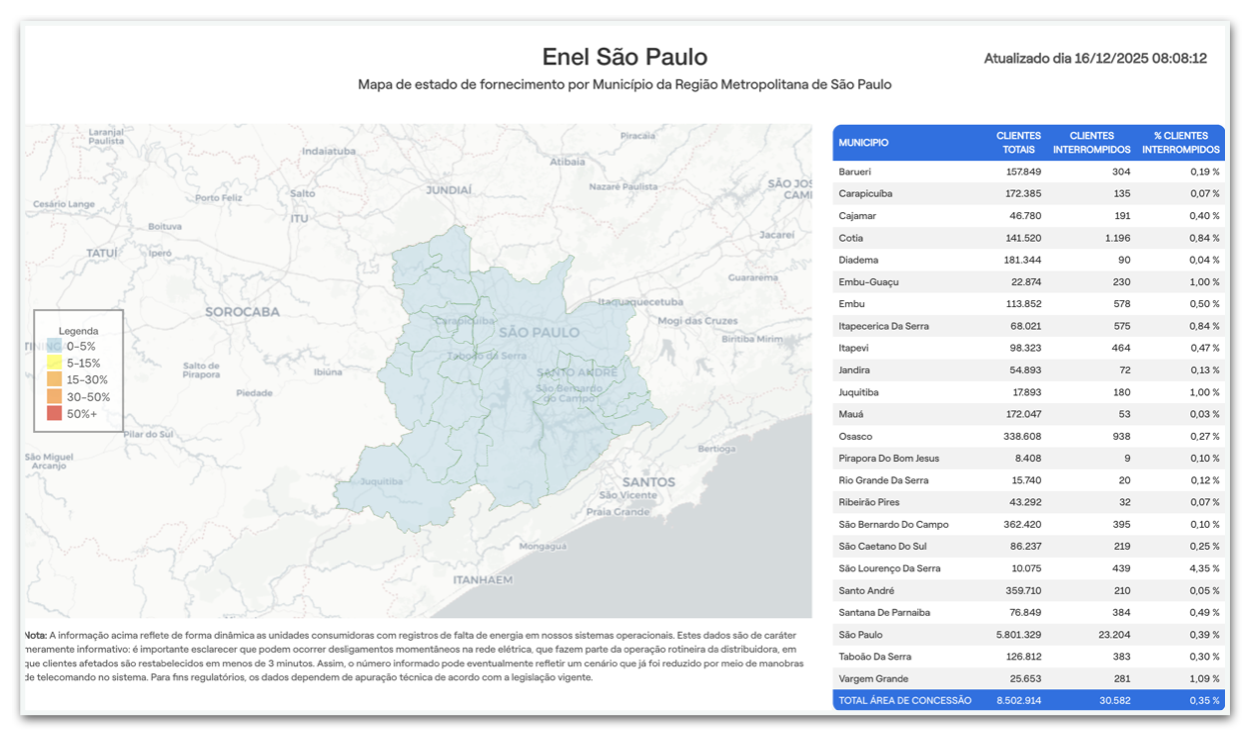Viewport: 1250px width, 742px height.
Task: Click the SÃO PAULO label on map
Action: click(x=538, y=332)
